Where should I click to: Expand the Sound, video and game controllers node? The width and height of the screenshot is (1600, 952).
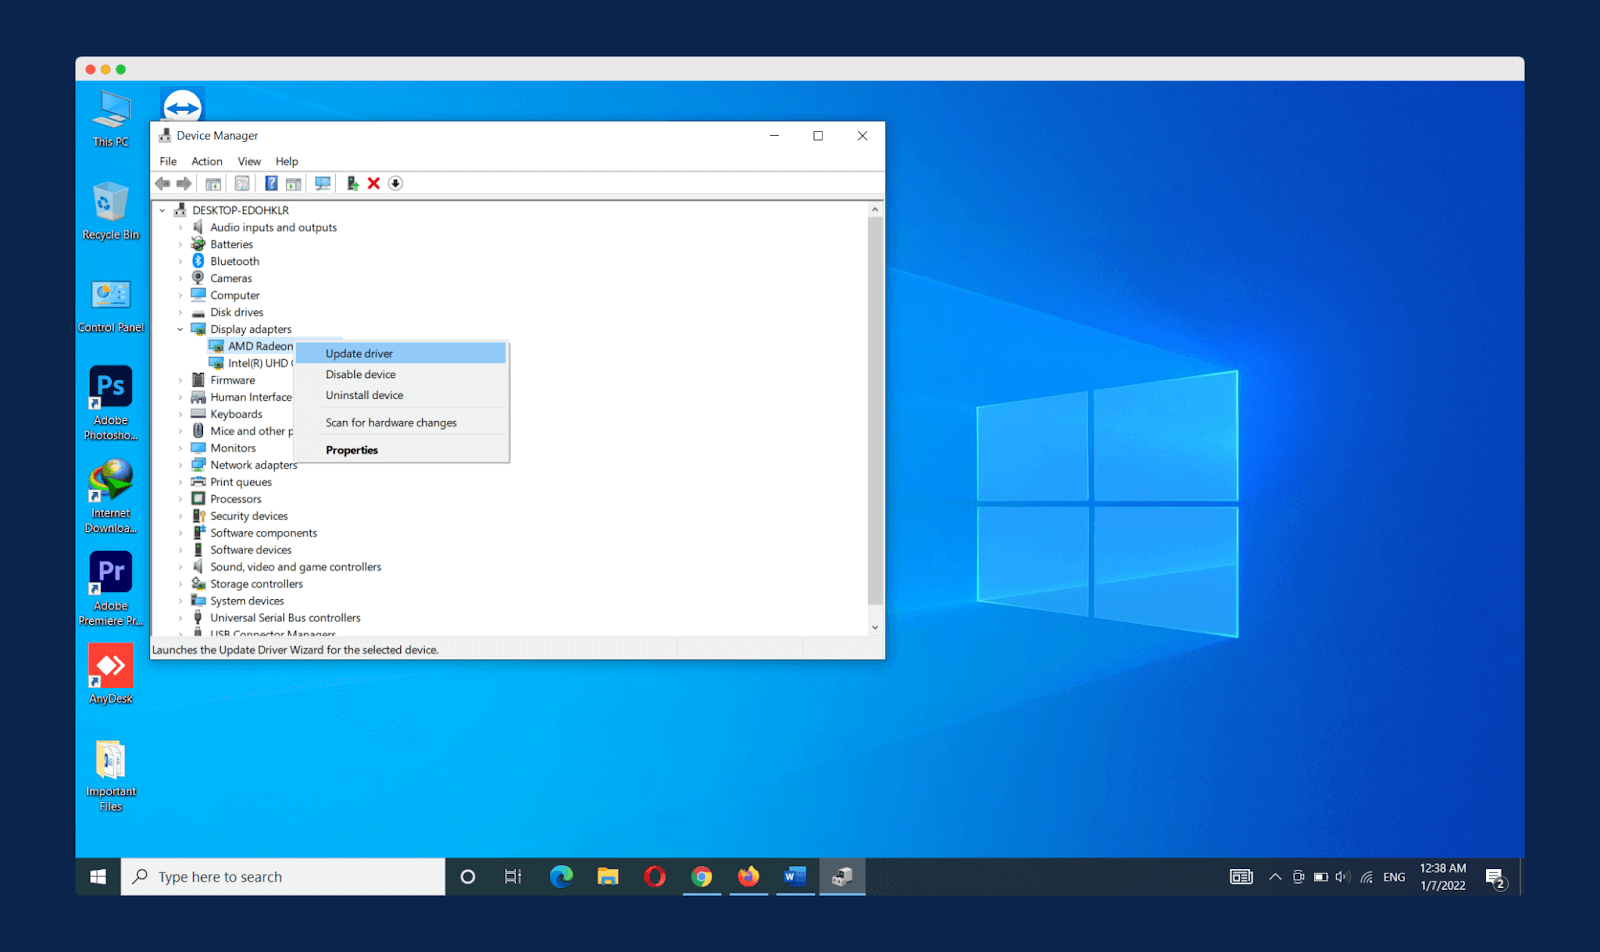pos(181,567)
